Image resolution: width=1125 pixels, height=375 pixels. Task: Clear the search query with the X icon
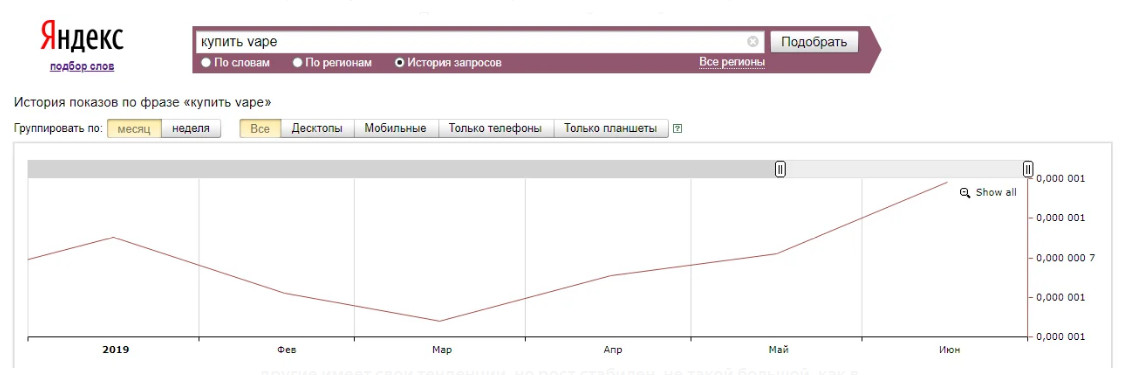click(x=753, y=42)
